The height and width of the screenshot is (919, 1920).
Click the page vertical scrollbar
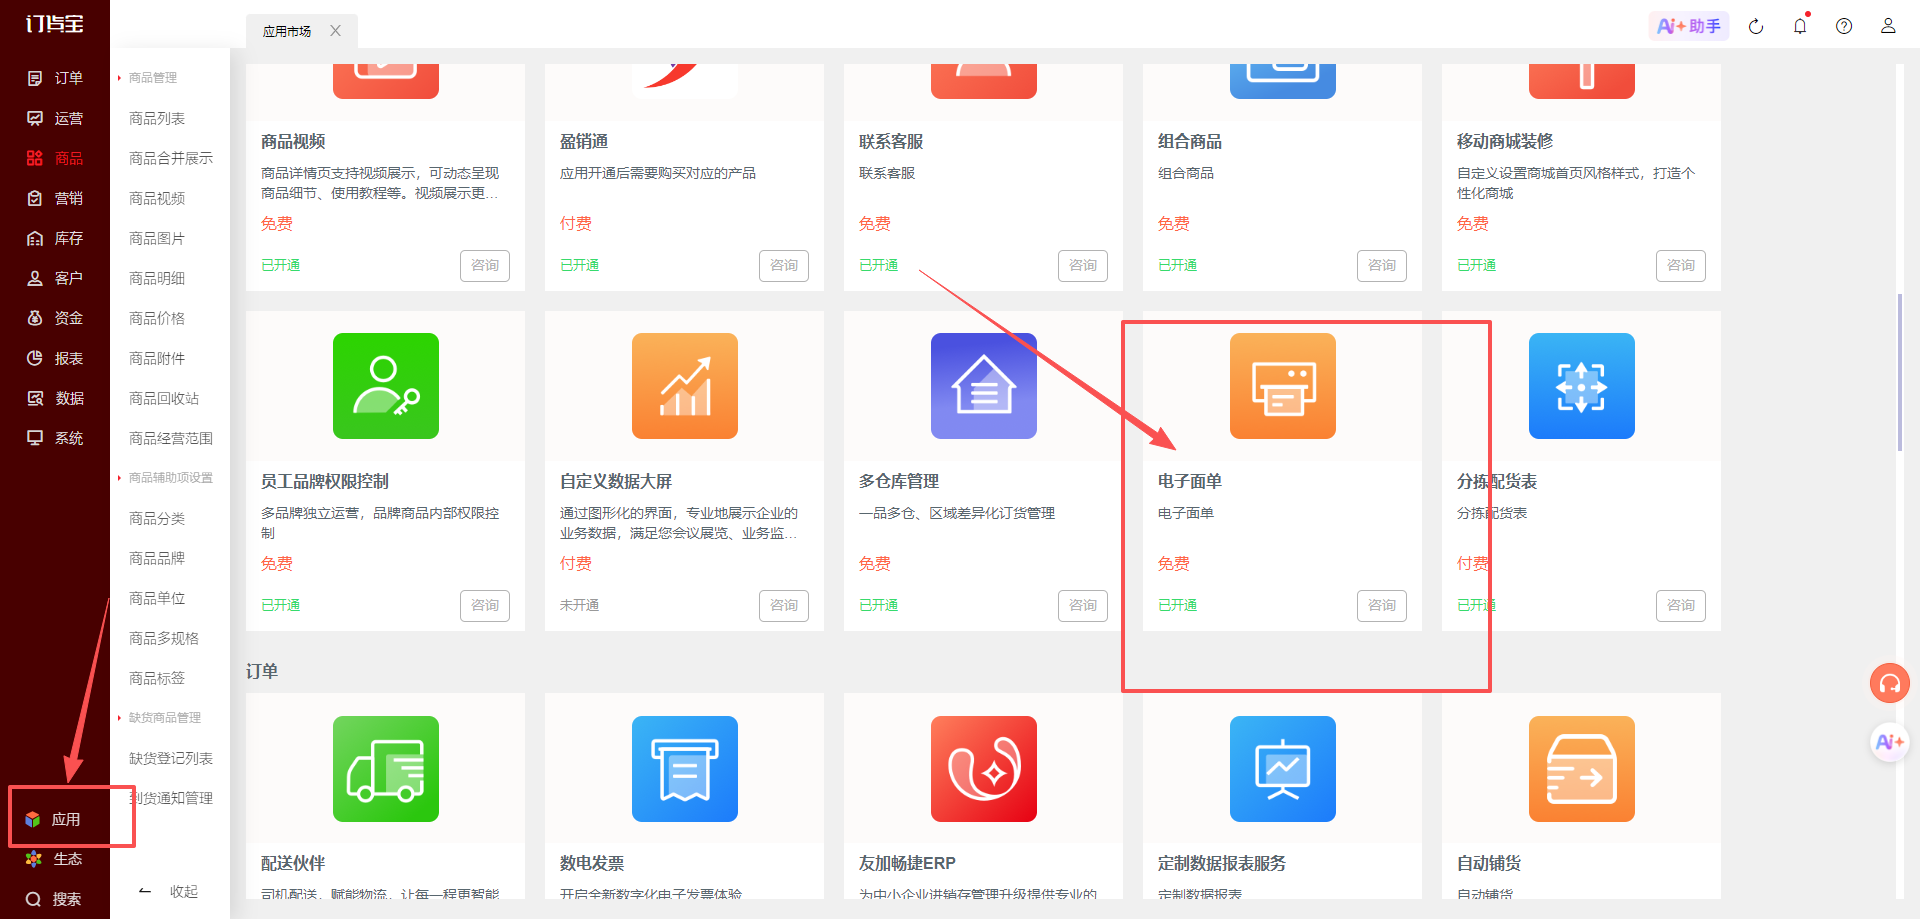[1900, 372]
